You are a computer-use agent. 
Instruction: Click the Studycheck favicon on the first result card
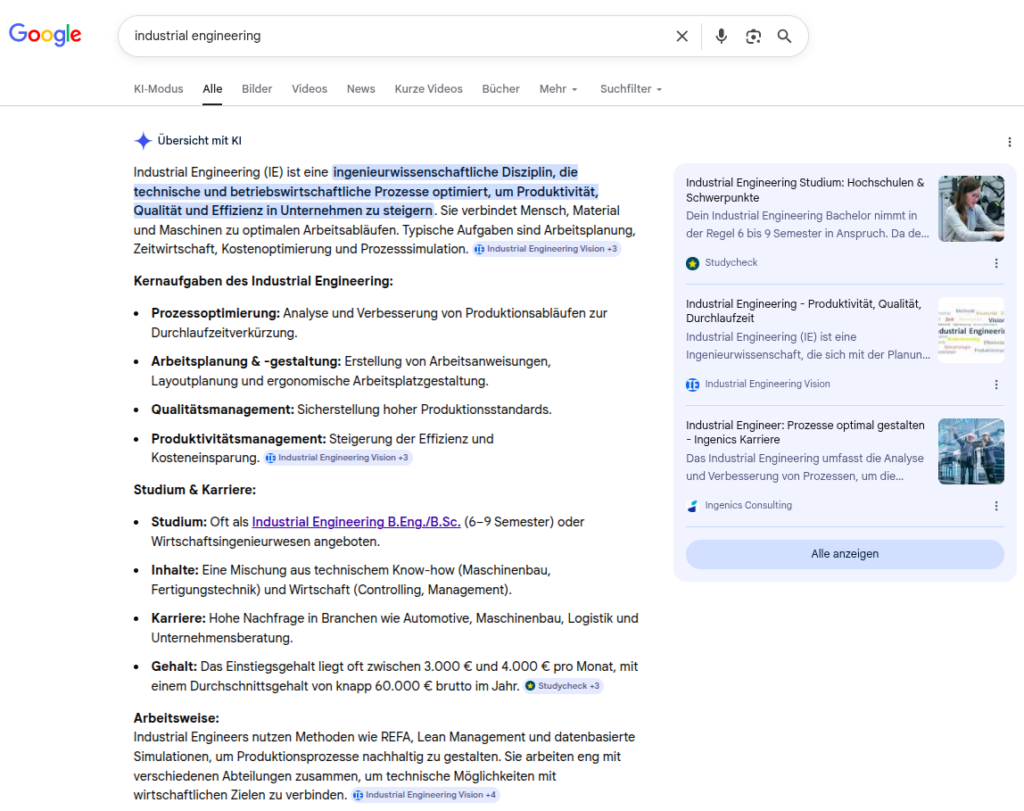[x=691, y=262]
